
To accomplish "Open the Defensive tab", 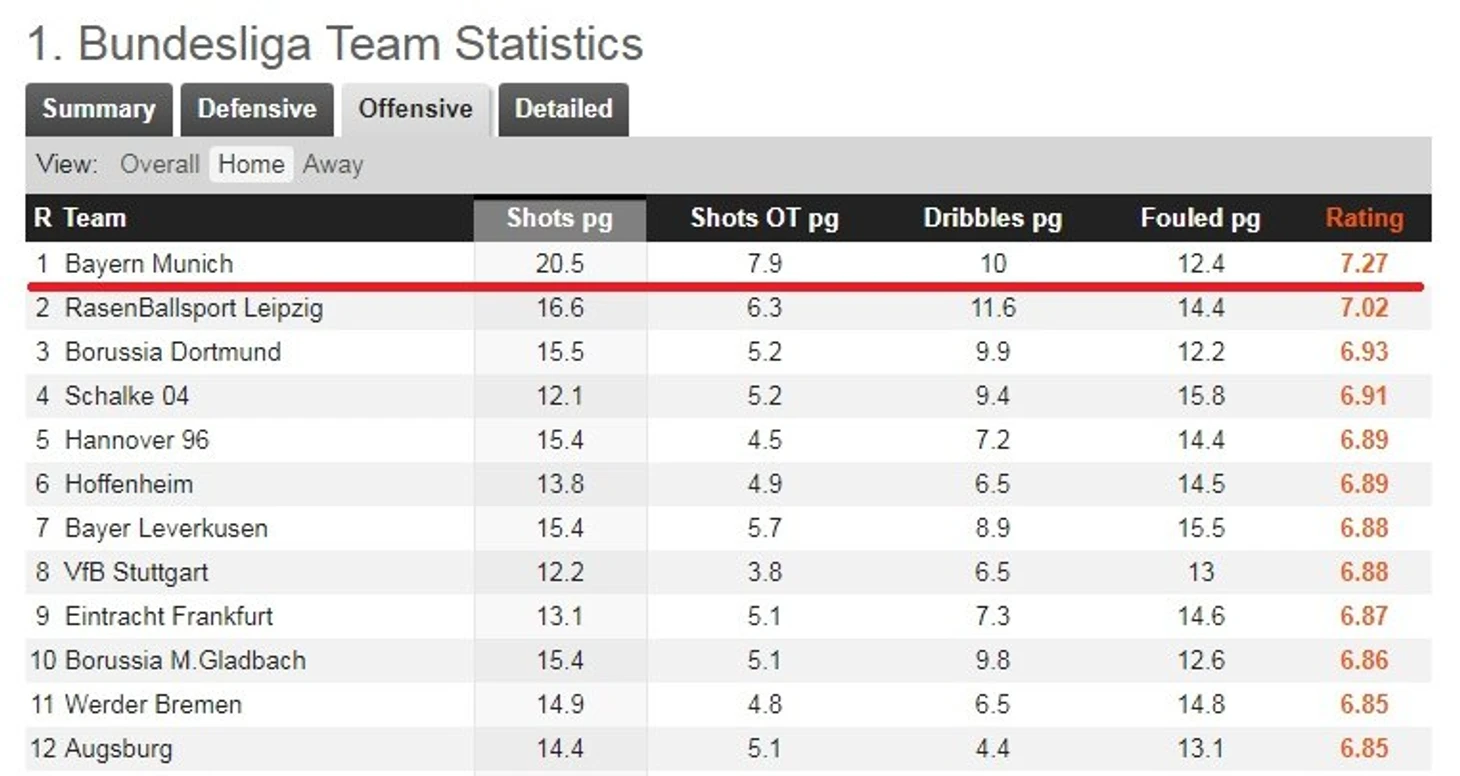I will pyautogui.click(x=257, y=109).
